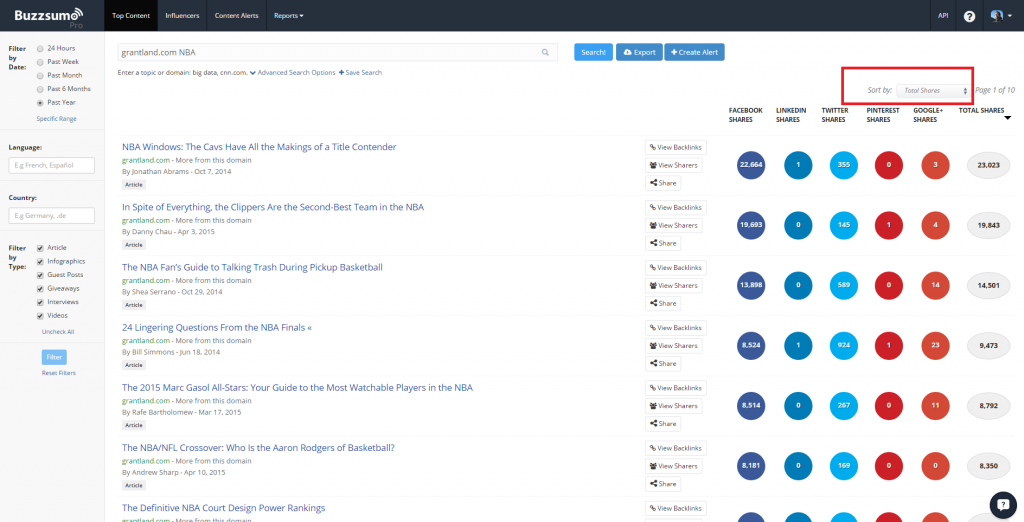
Task: Click Facebook shares bubble showing 22,664
Action: pyautogui.click(x=751, y=165)
